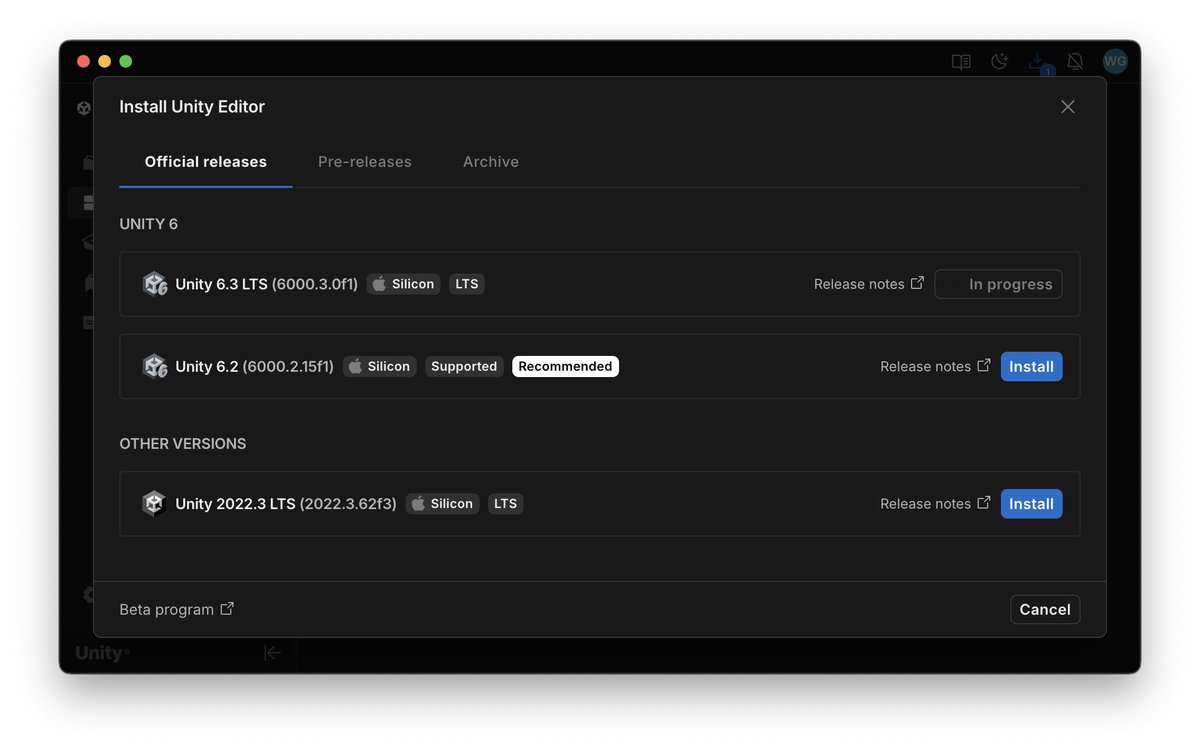The image size is (1200, 752).
Task: Open the downloads icon with the badge
Action: (x=1039, y=63)
